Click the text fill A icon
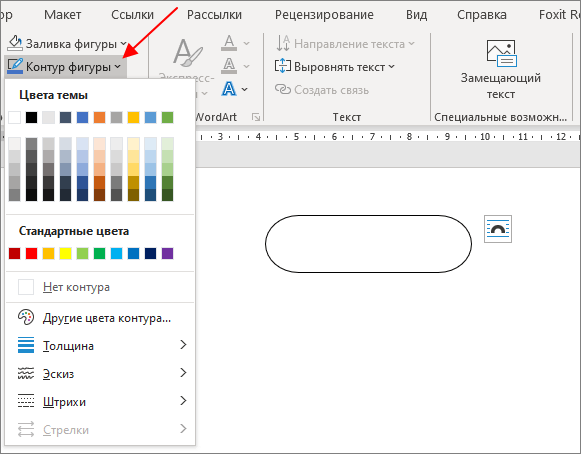Viewport: 581px width, 454px height. 229,43
